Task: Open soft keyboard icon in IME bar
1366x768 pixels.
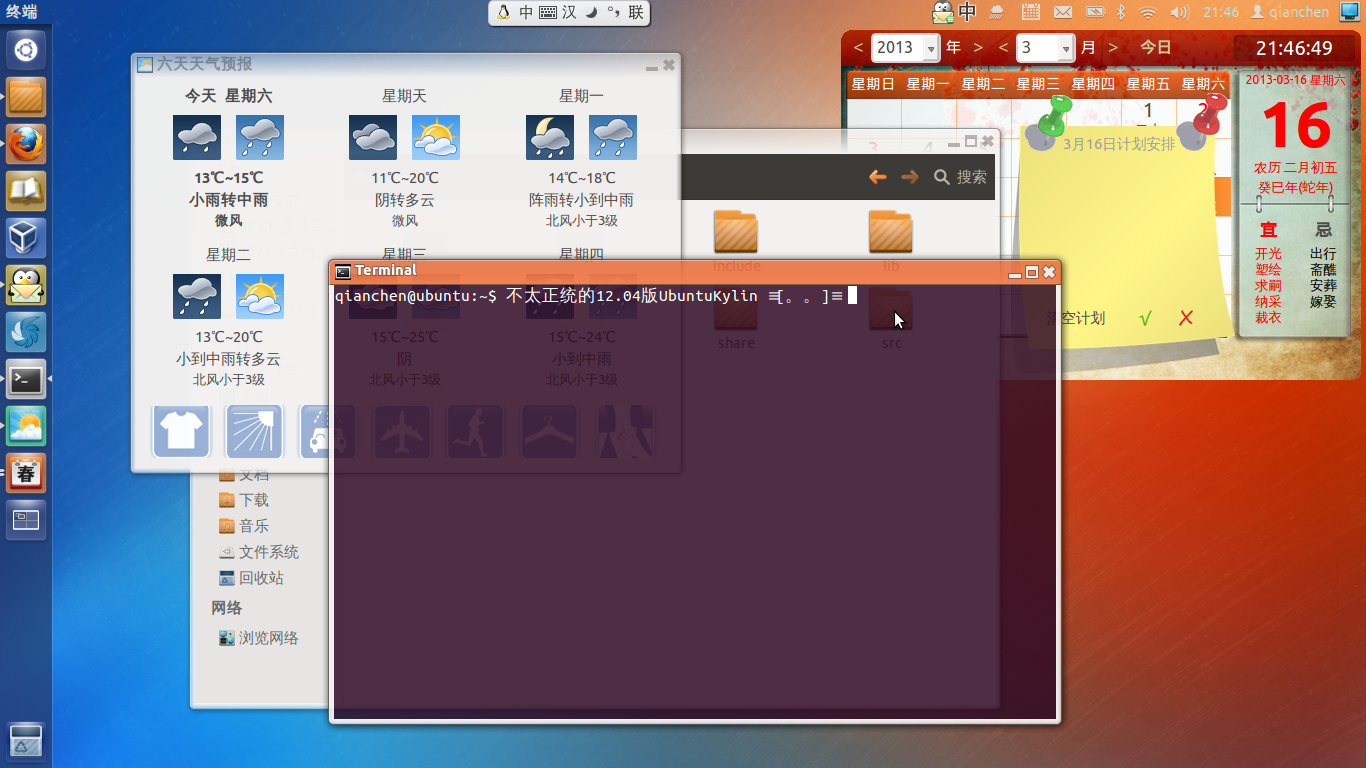Action: (x=548, y=13)
